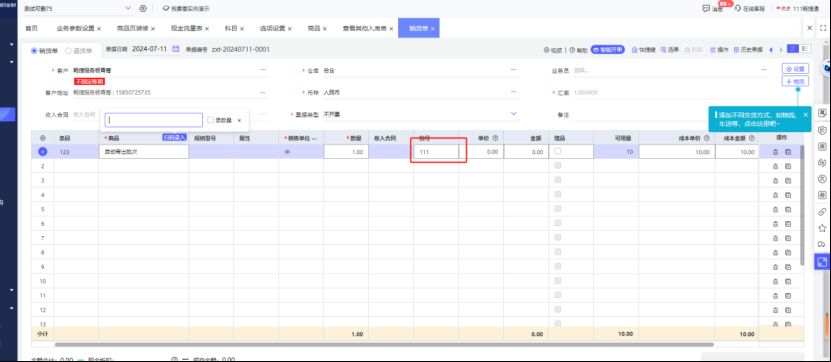Click the blue plus icon on row 1

[x=43, y=152]
